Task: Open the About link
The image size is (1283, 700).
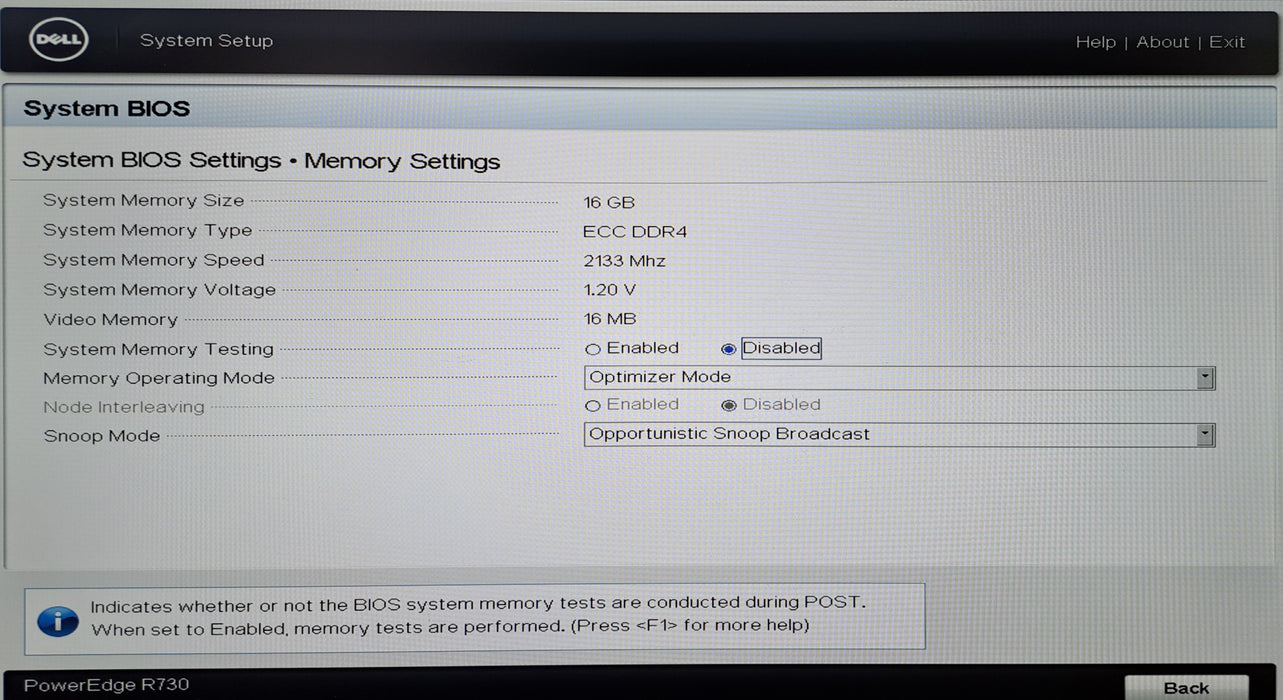Action: point(1162,42)
